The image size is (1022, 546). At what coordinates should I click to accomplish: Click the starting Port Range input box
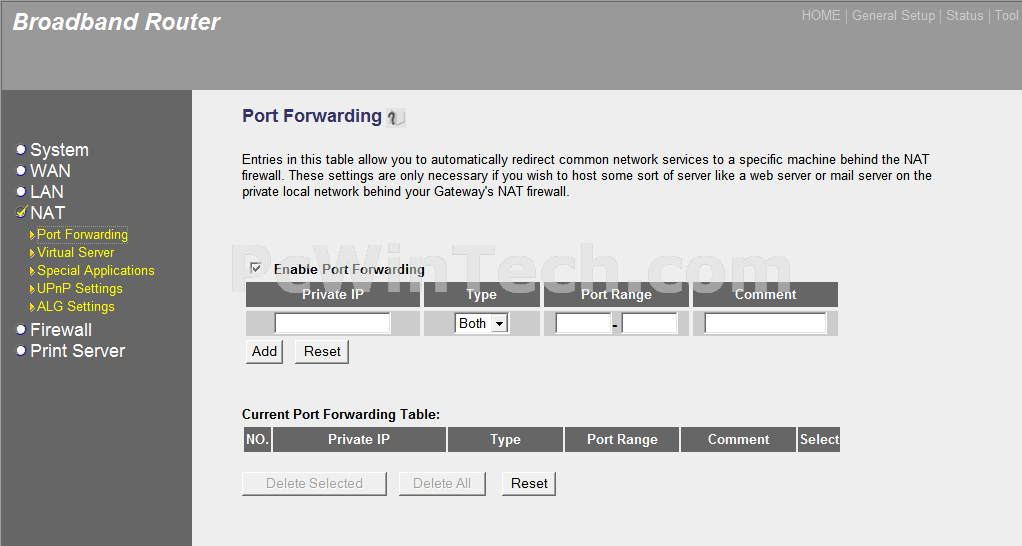pos(583,323)
